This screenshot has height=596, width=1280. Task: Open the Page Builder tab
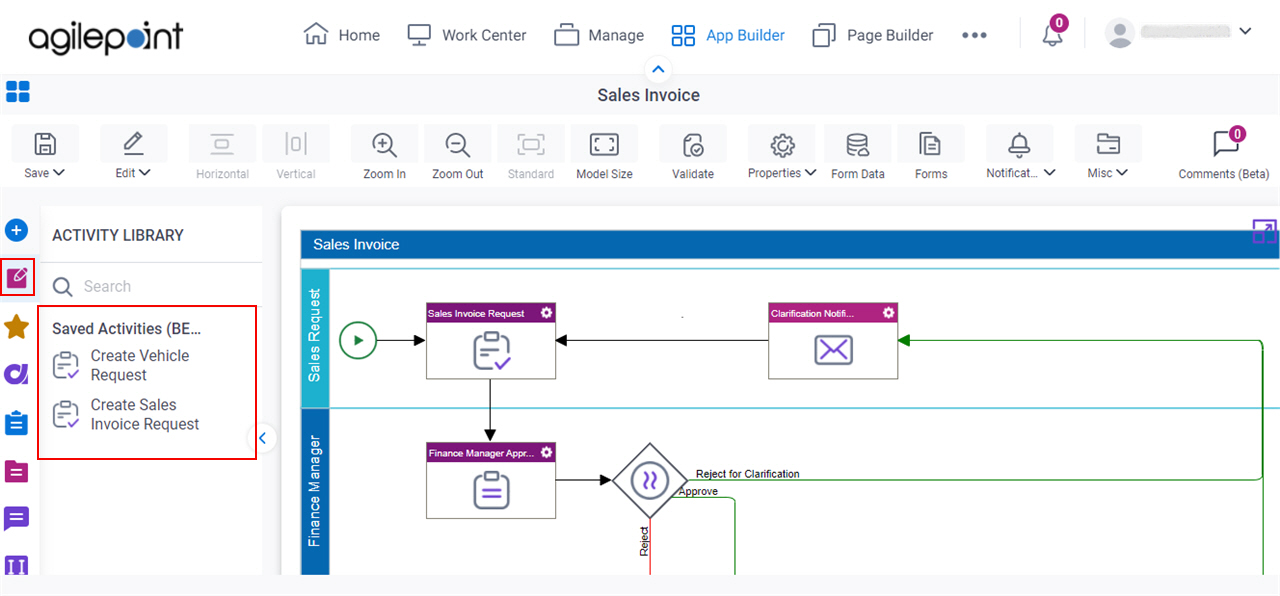coord(873,35)
